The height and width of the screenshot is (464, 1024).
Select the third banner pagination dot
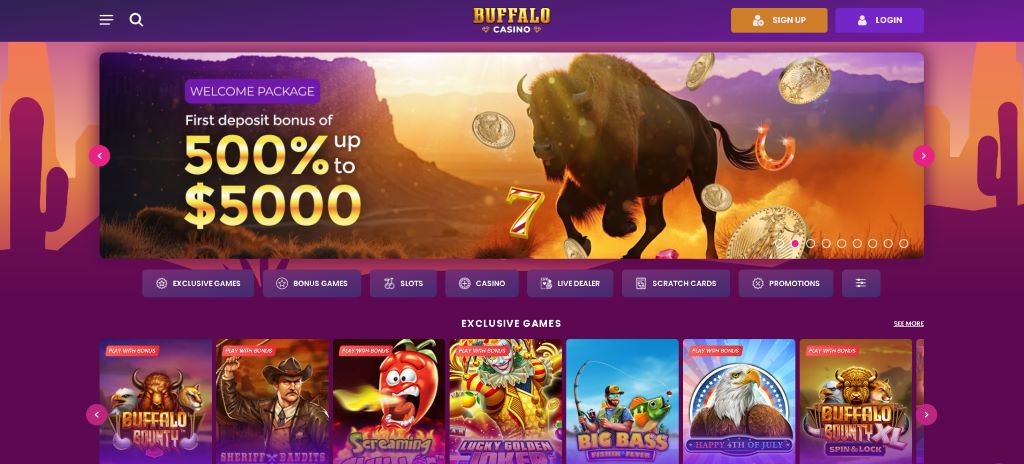[810, 243]
